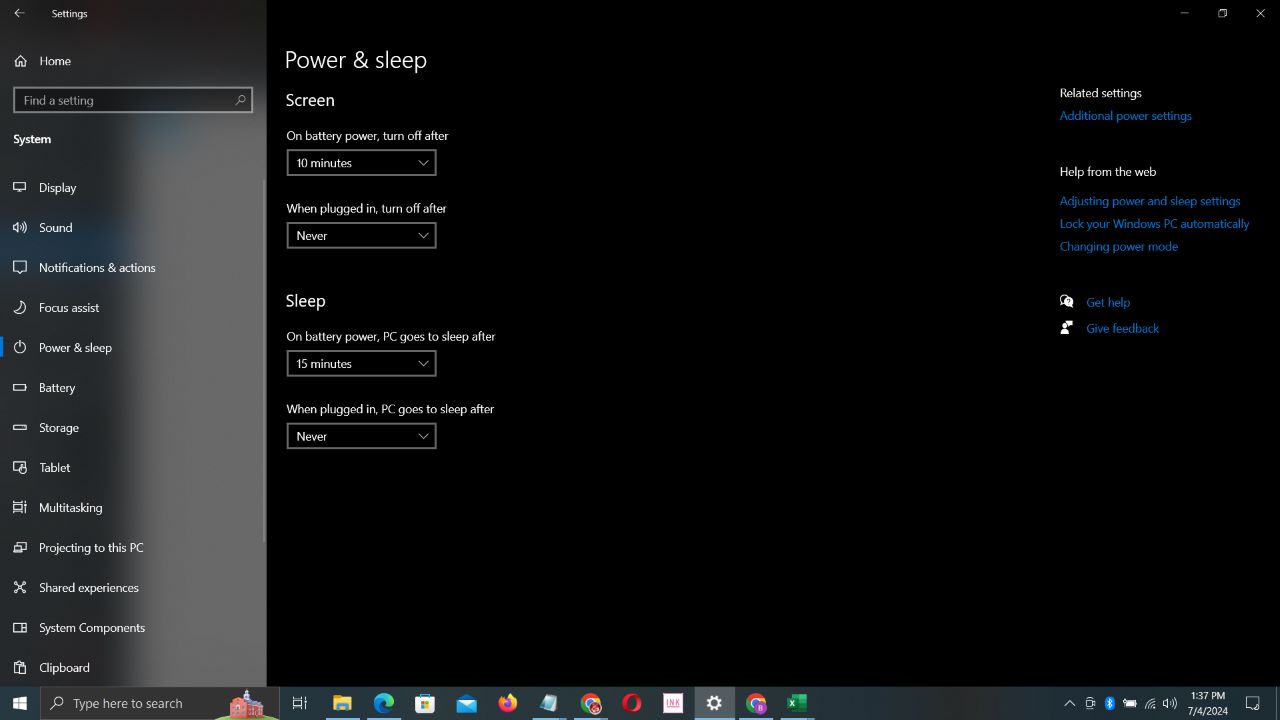Screen dimensions: 1280x720
Task: Open the notification center icon
Action: (1252, 703)
